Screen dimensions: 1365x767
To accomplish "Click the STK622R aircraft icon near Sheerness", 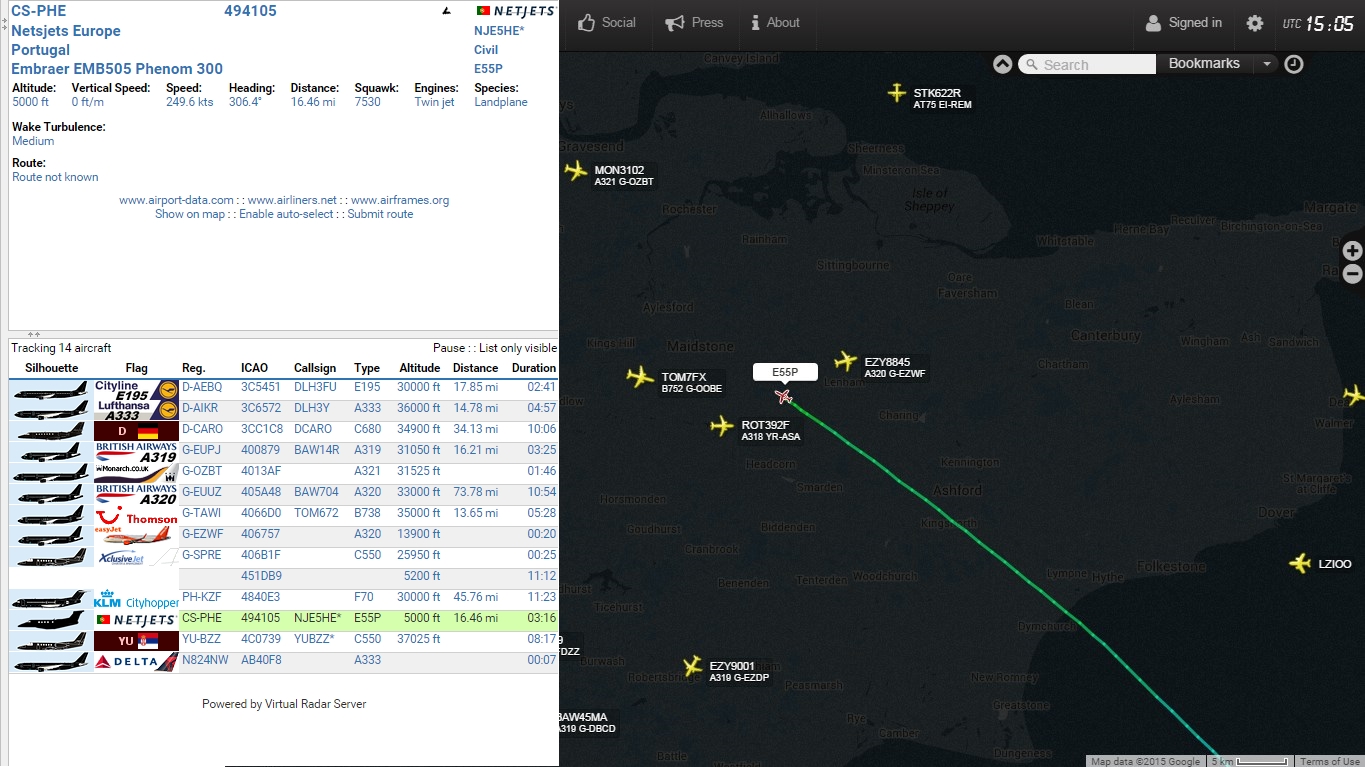I will (x=897, y=94).
